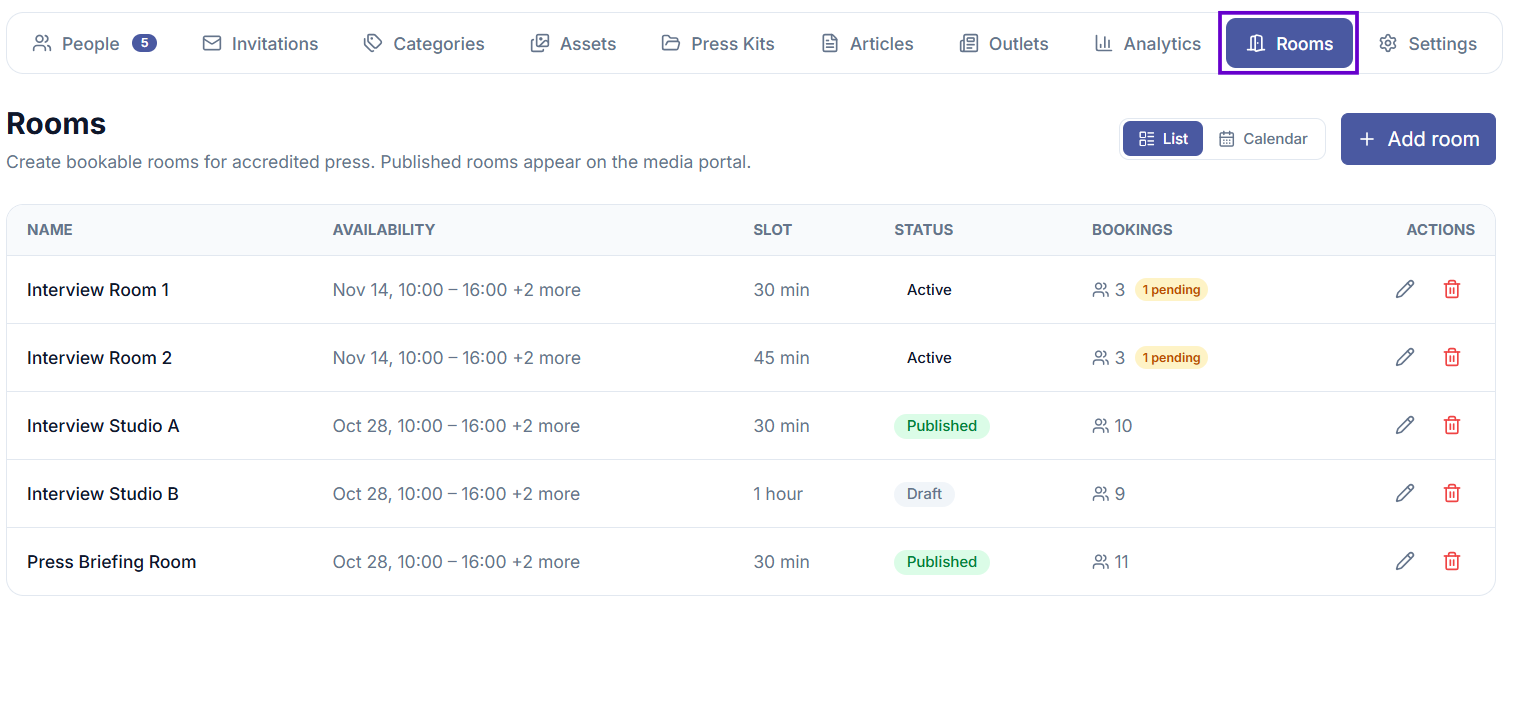
Task: Delete Interview Room 1 with trash icon
Action: click(1452, 289)
